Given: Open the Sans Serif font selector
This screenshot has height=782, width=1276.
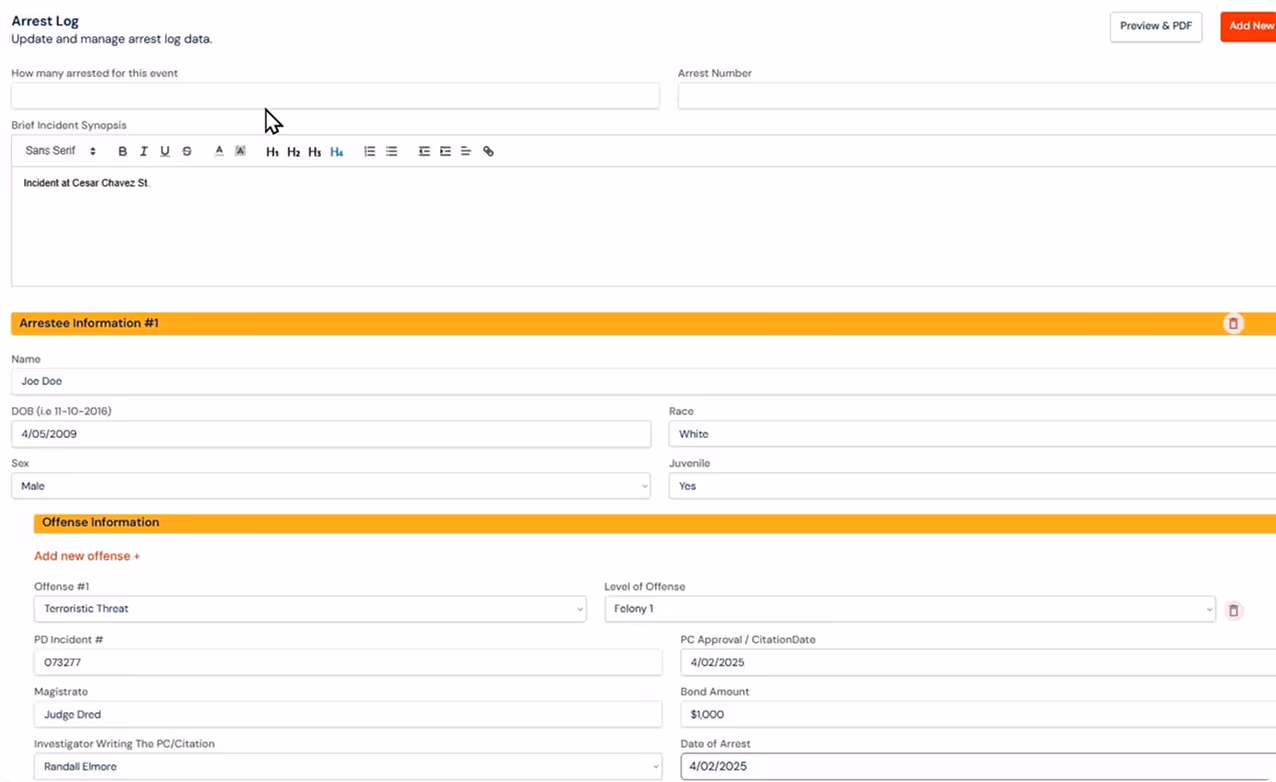Looking at the screenshot, I should click(x=60, y=150).
